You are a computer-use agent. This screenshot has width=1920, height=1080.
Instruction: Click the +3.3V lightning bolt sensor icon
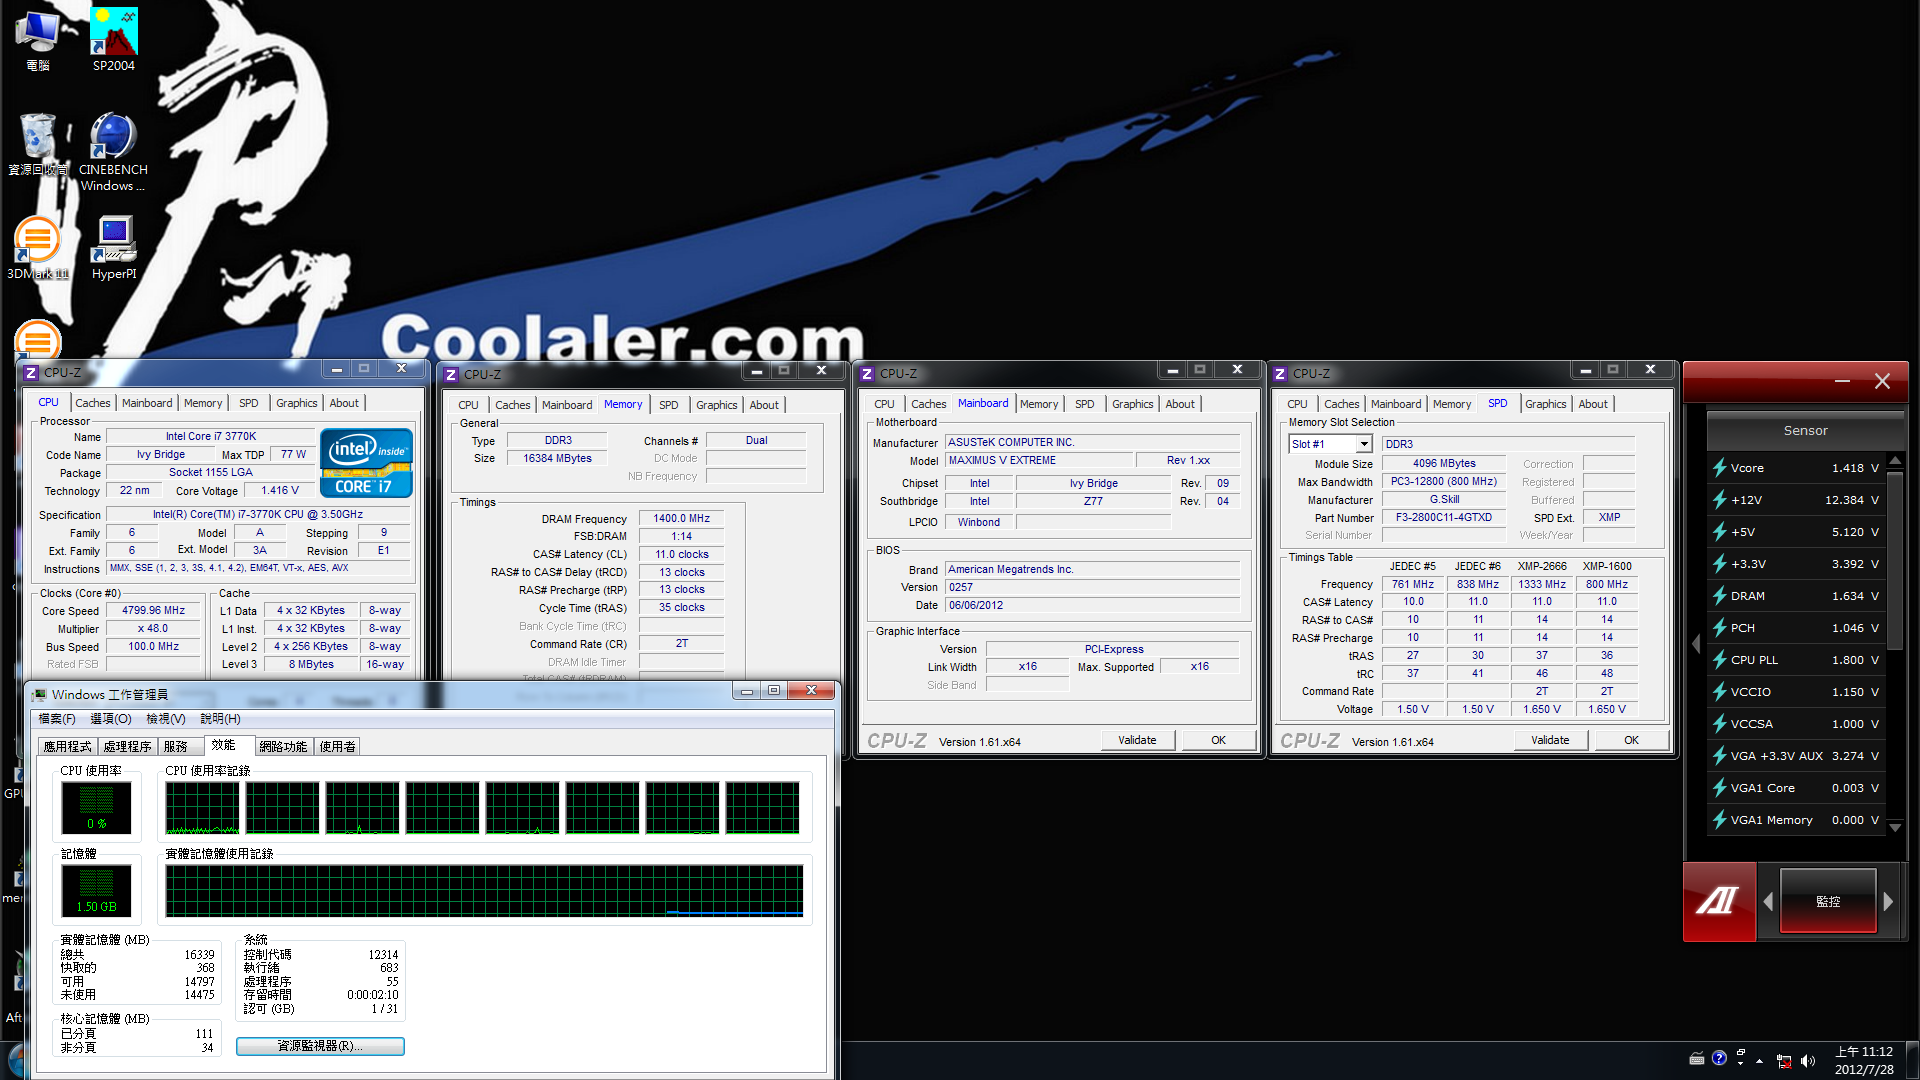tap(1720, 564)
